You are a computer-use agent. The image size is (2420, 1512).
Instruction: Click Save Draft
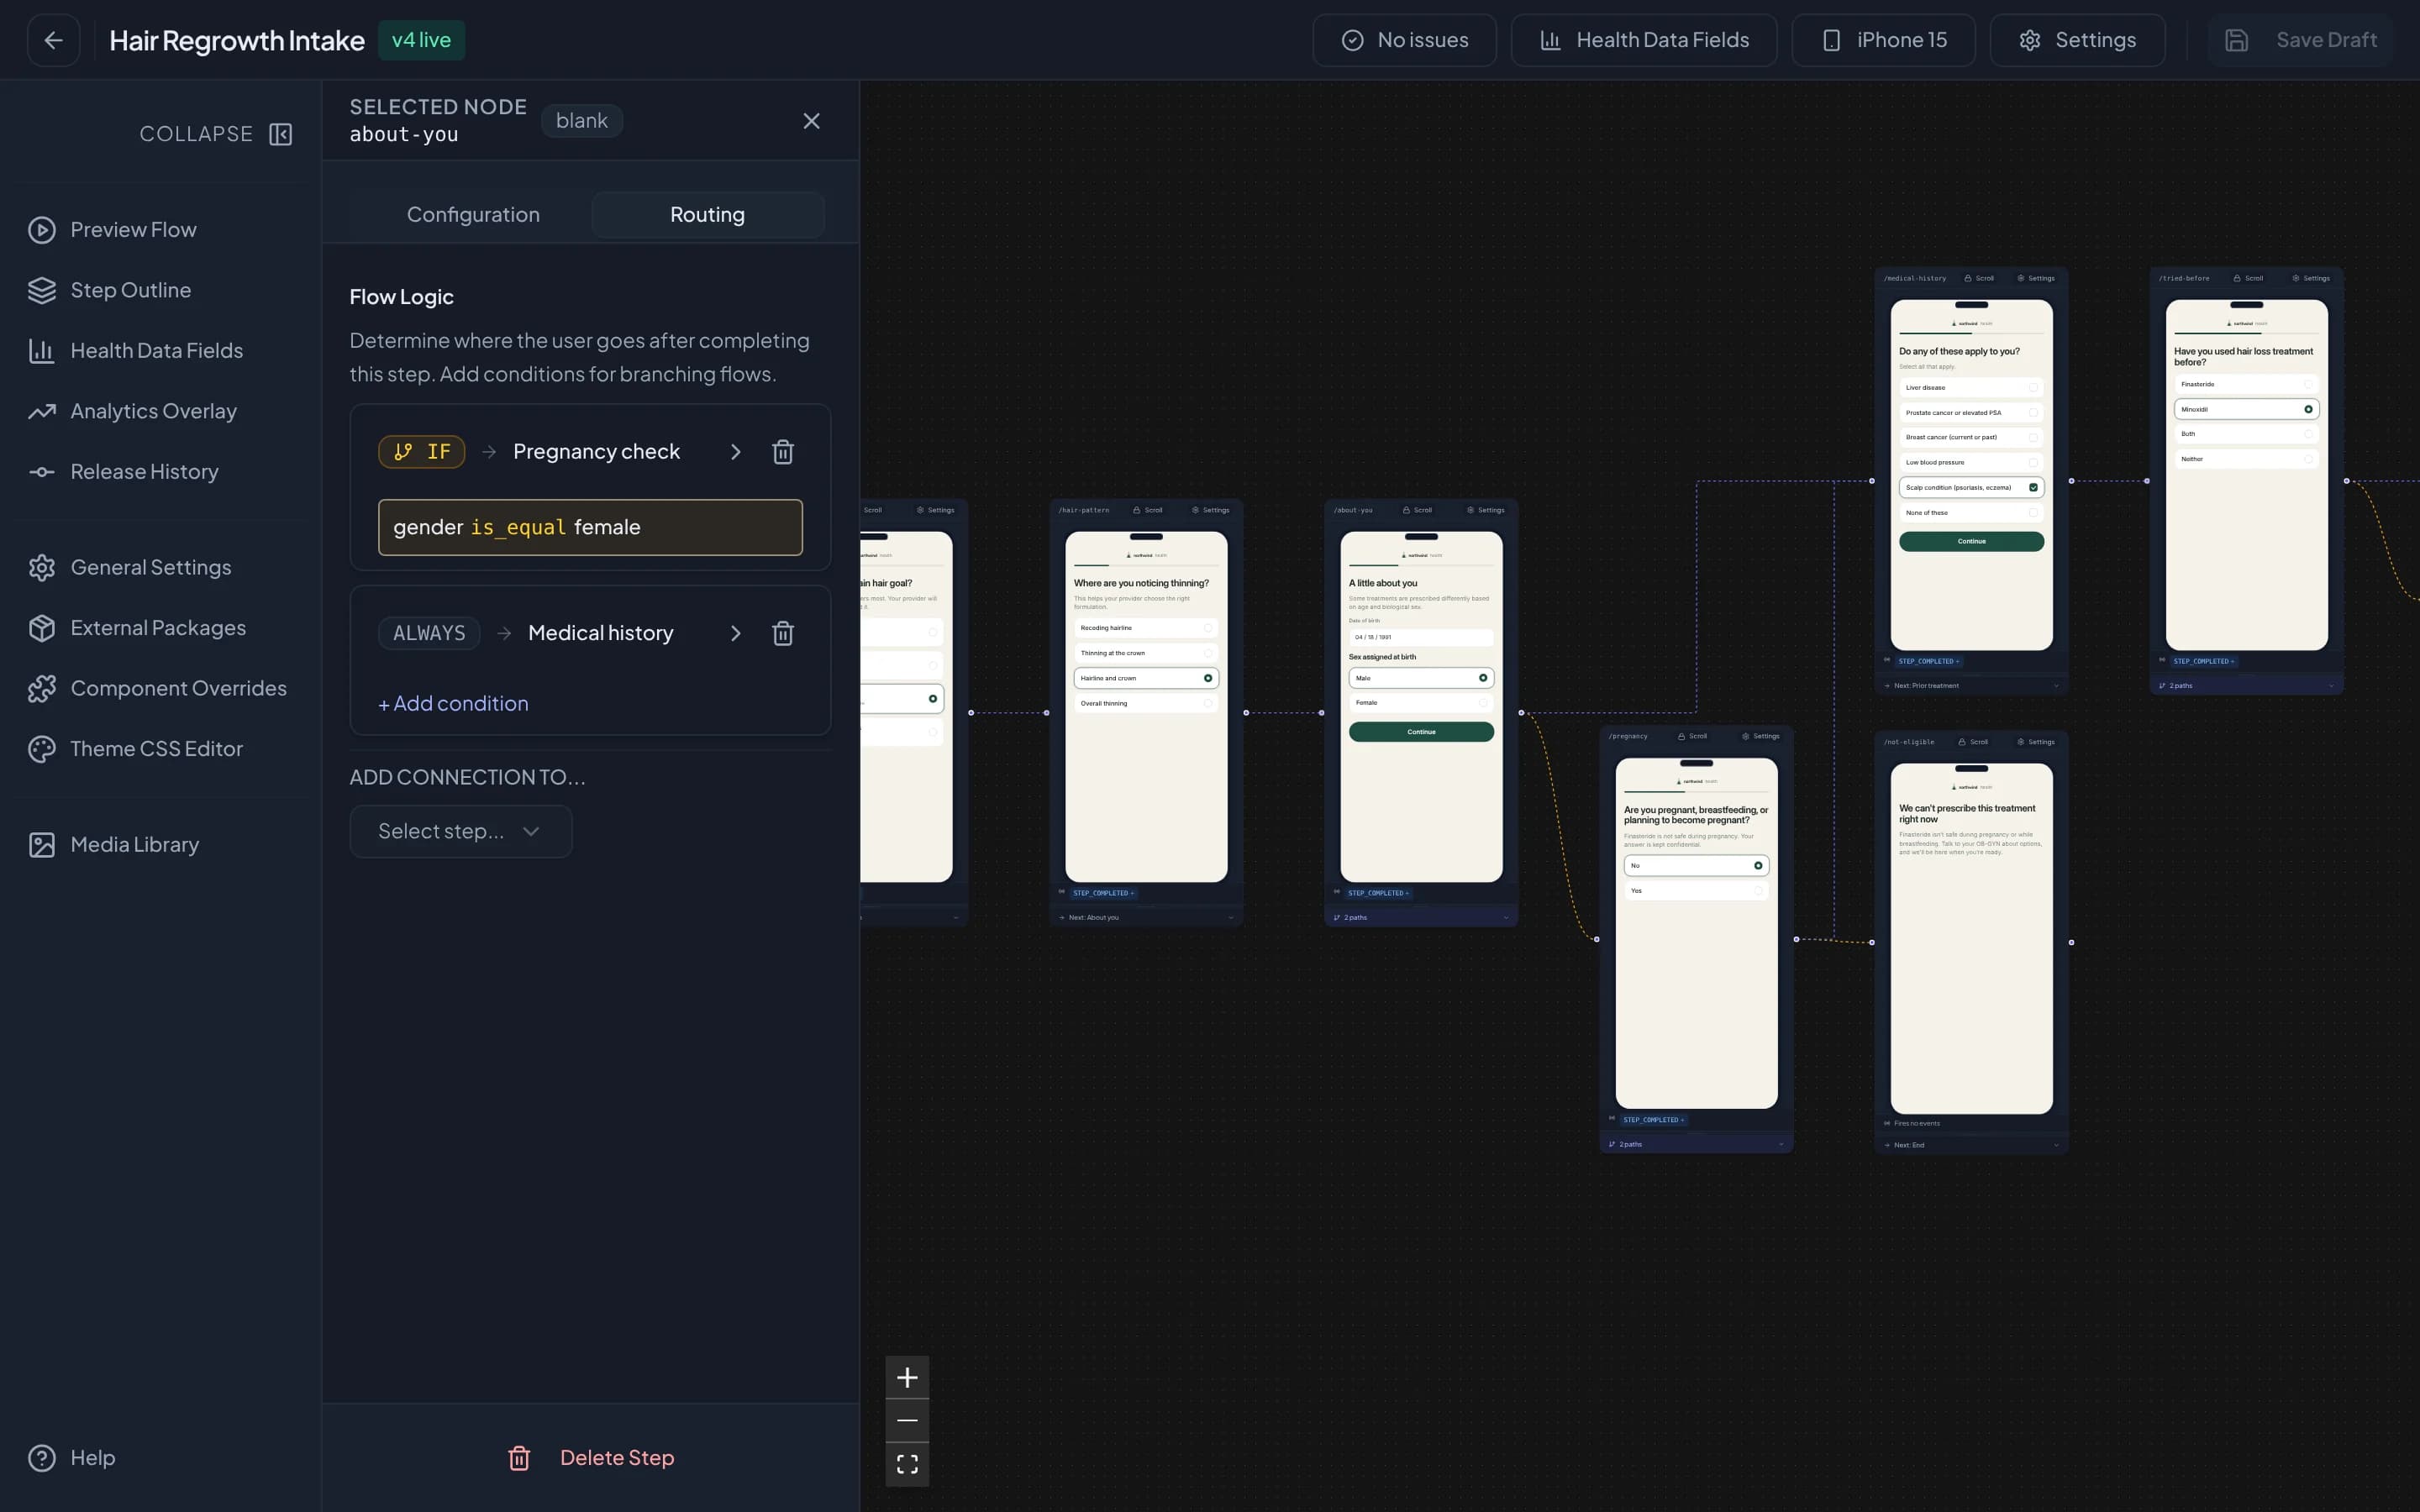pos(2300,40)
